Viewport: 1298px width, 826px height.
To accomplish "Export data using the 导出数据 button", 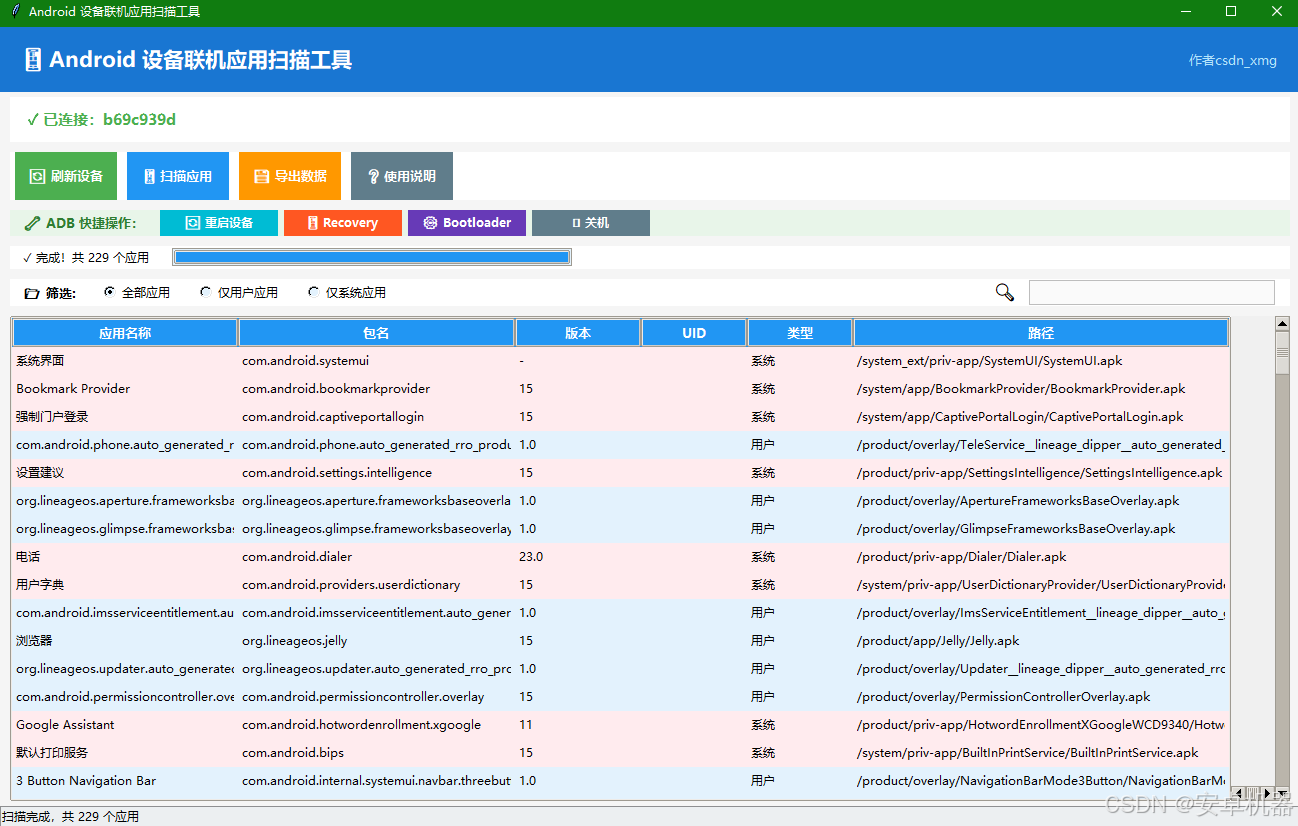I will pyautogui.click(x=290, y=176).
